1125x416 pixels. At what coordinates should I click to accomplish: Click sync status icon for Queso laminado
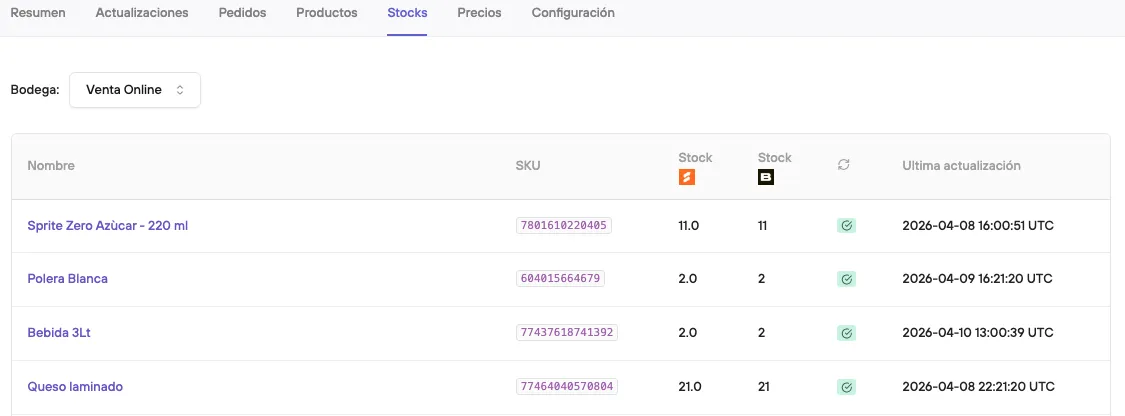click(x=846, y=387)
